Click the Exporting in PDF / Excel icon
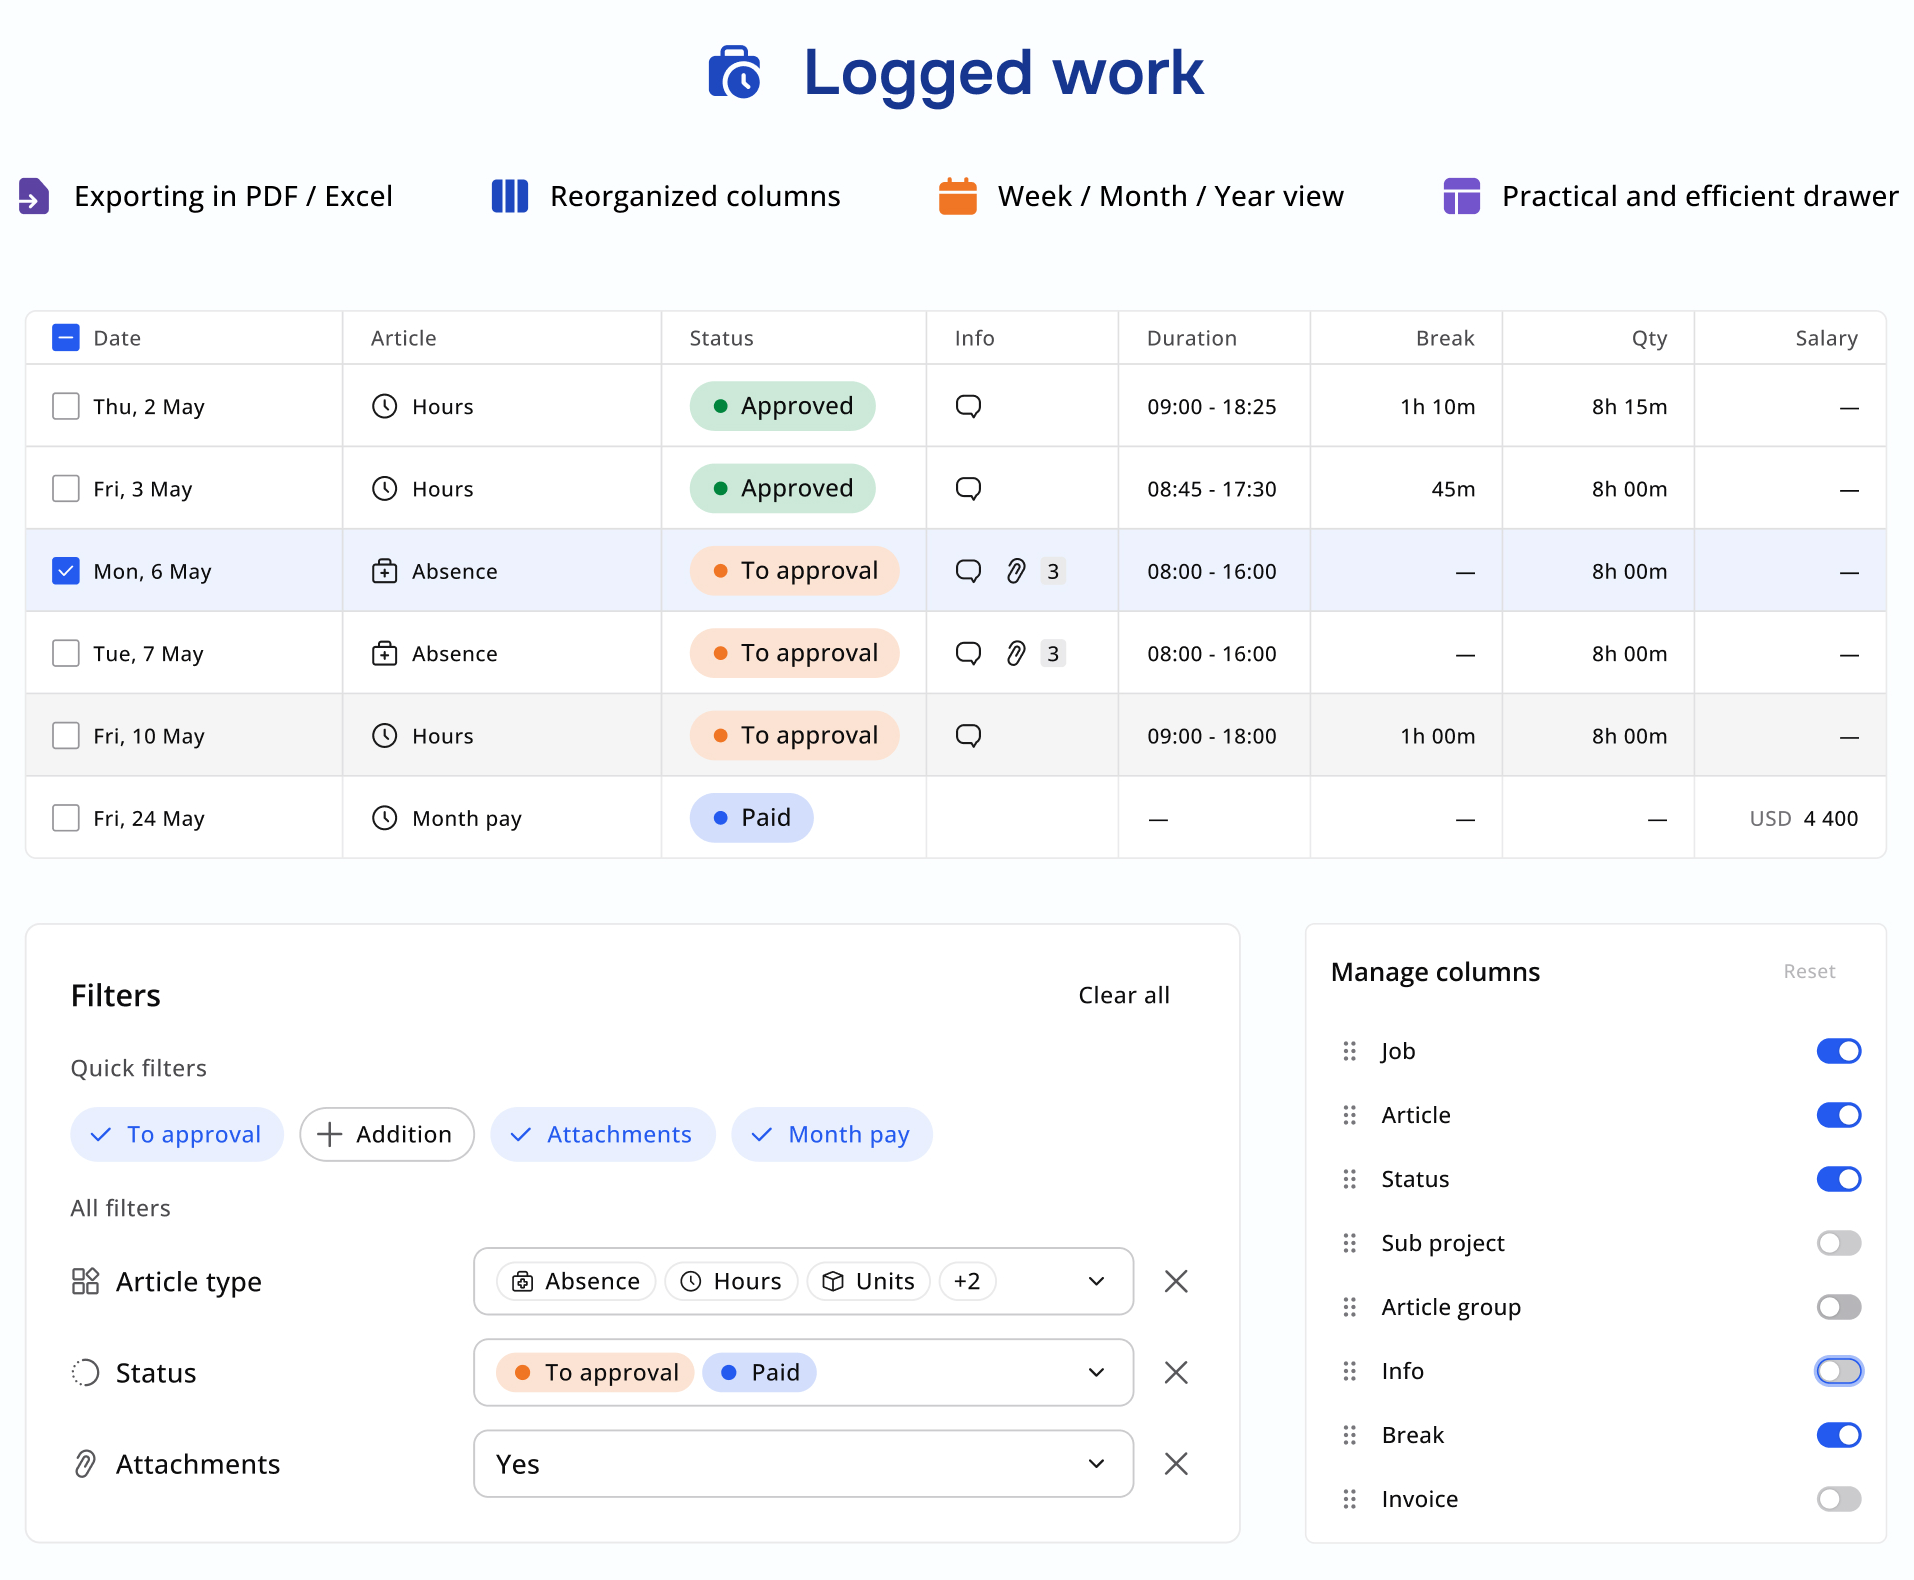This screenshot has width=1914, height=1580. tap(34, 196)
